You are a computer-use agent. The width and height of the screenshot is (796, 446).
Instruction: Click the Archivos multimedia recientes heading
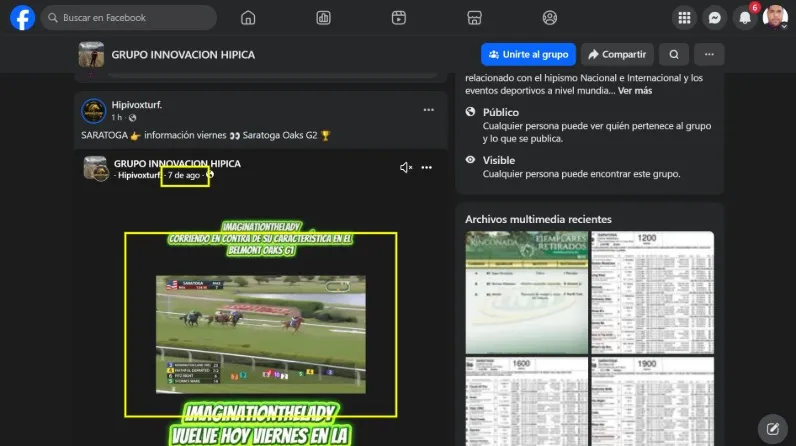click(x=538, y=219)
